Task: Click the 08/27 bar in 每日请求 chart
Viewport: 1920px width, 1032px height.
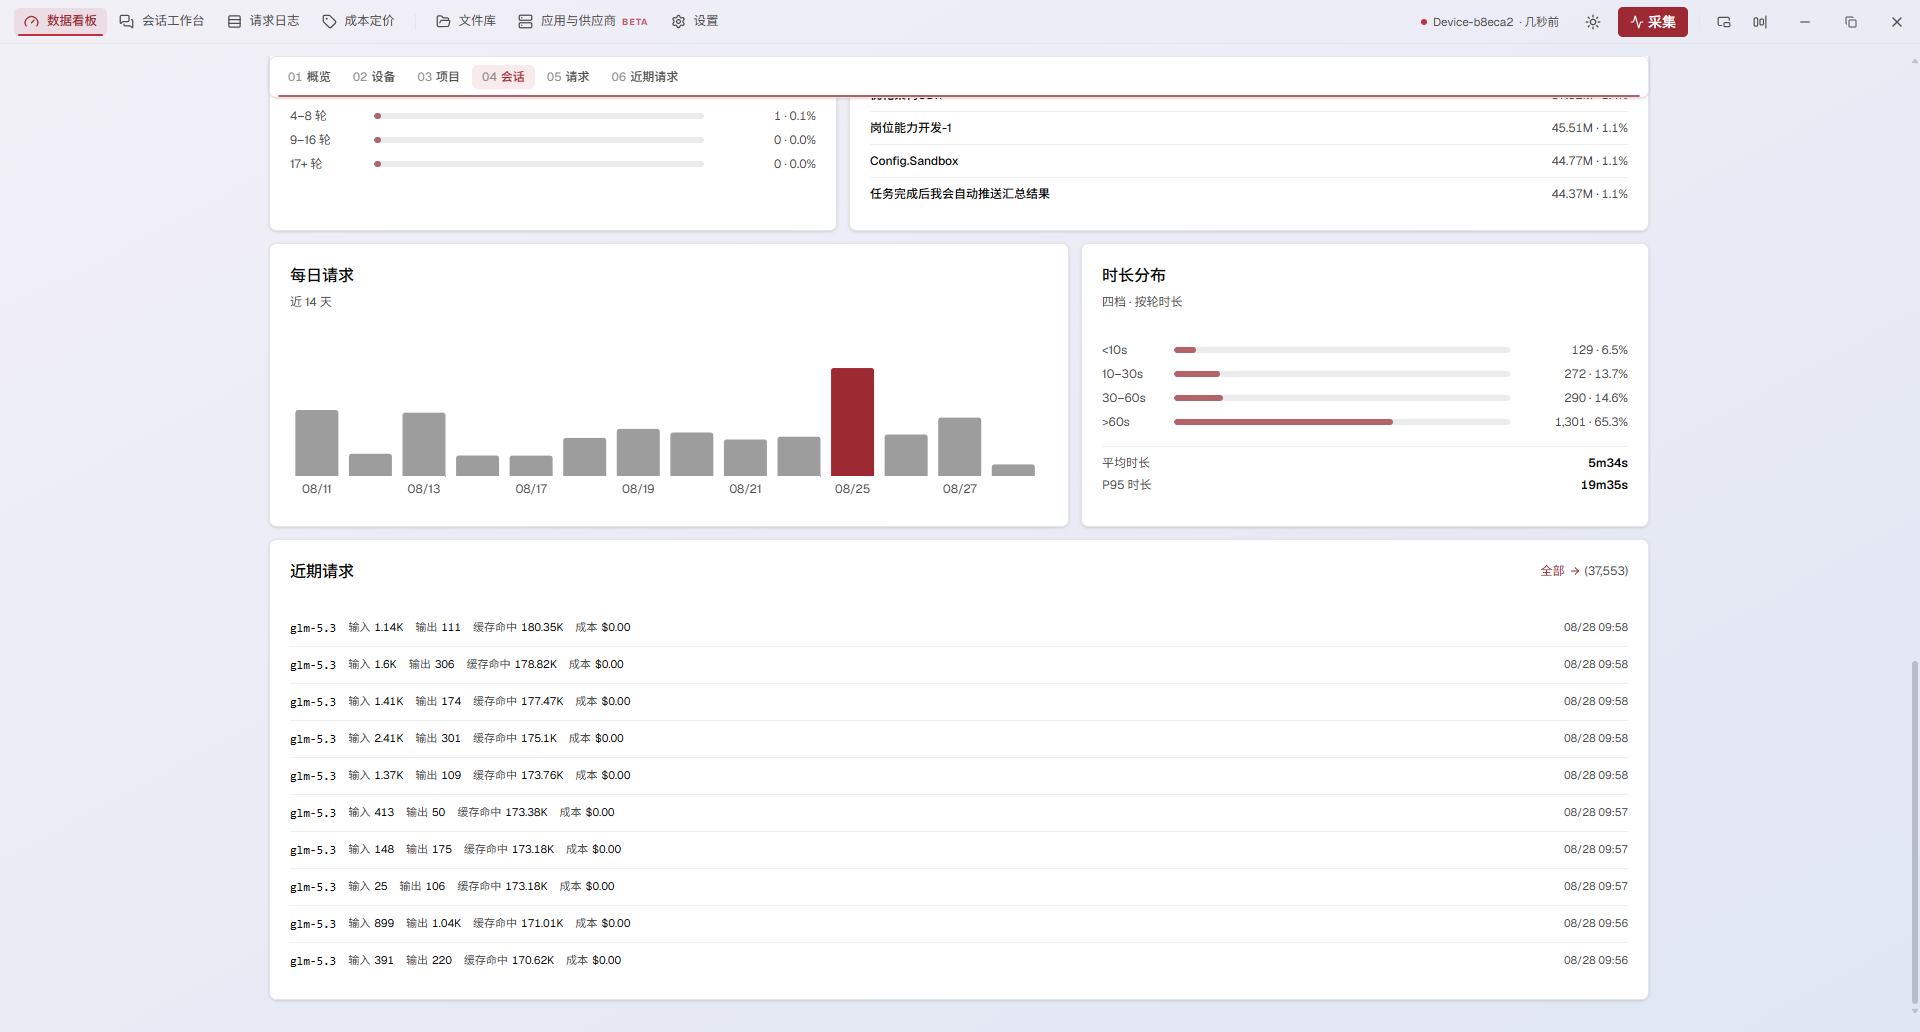Action: (959, 447)
